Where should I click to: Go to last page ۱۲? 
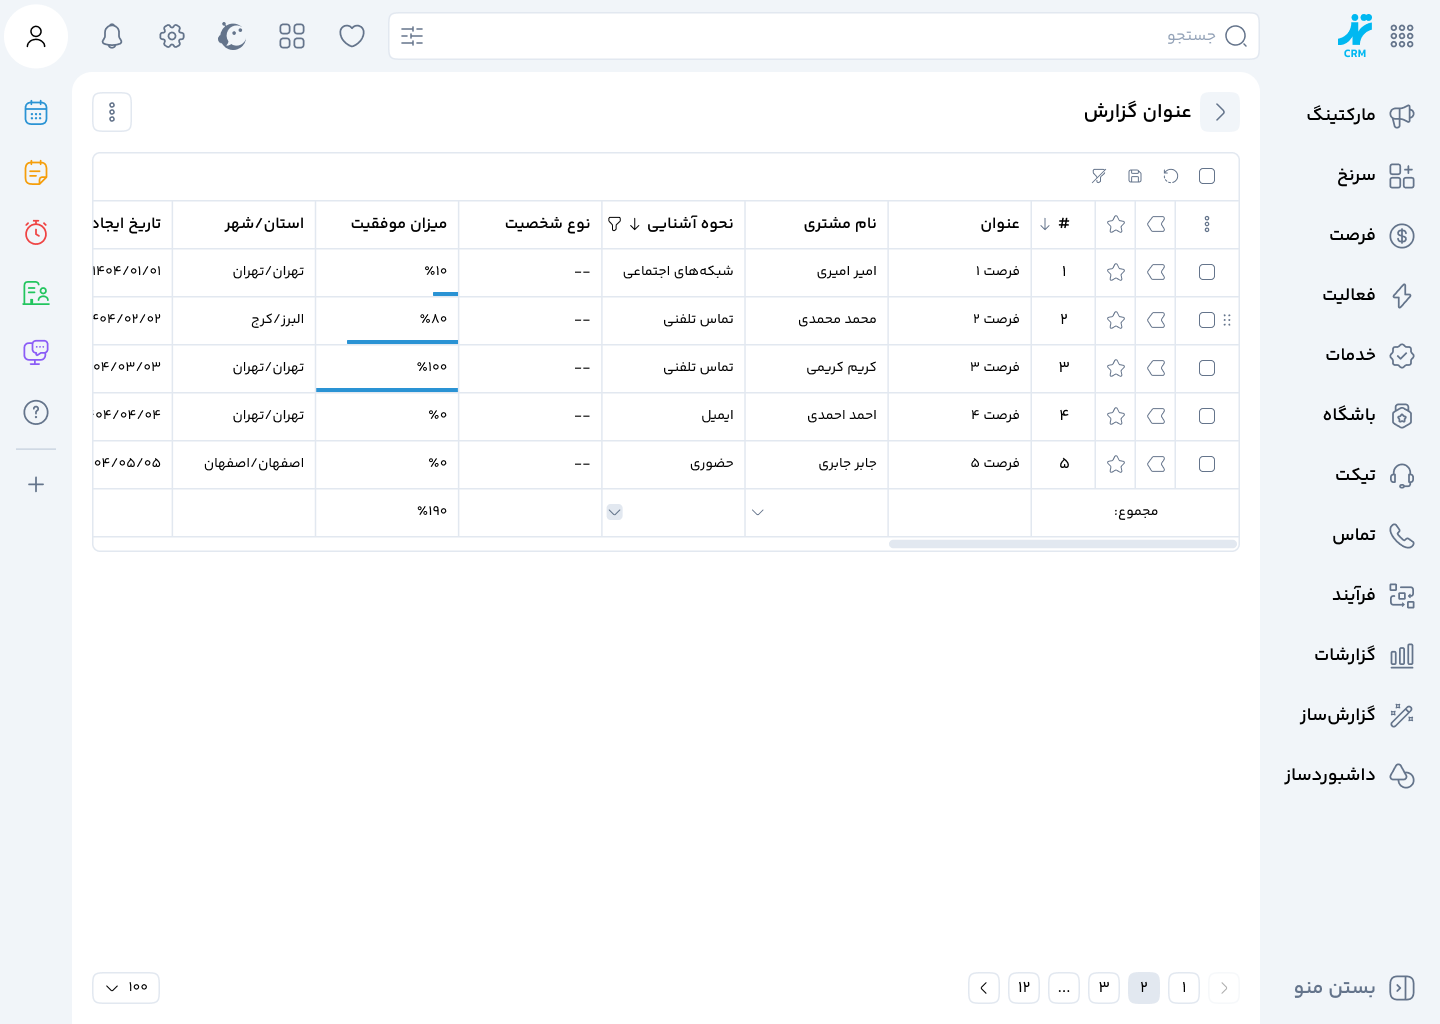pos(1024,988)
